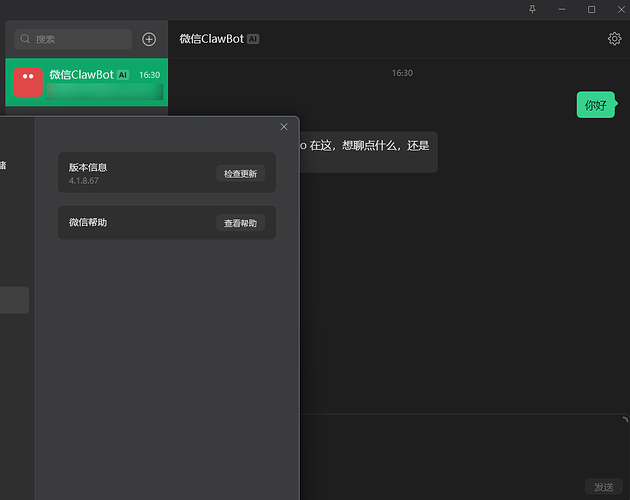This screenshot has width=630, height=500.
Task: Click the bot reply message bubble
Action: [368, 152]
